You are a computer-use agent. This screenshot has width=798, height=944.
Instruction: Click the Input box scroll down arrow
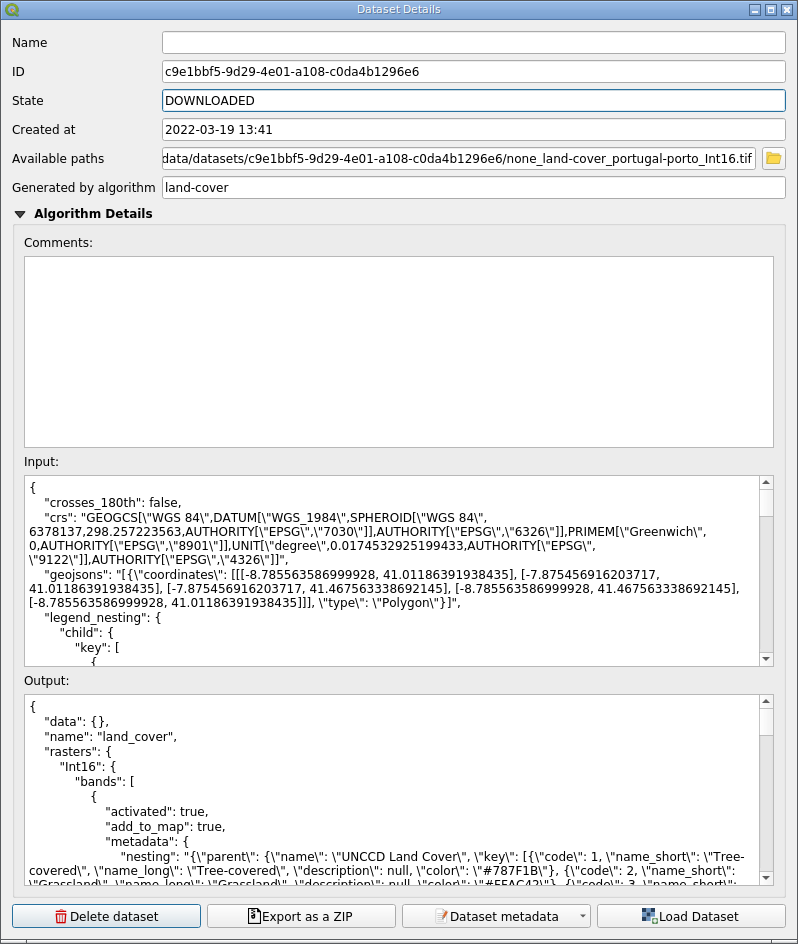click(x=766, y=659)
